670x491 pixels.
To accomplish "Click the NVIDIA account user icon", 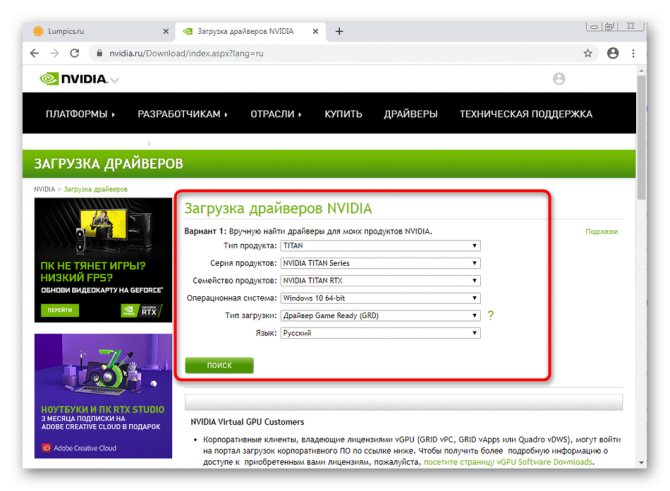I will (x=559, y=79).
